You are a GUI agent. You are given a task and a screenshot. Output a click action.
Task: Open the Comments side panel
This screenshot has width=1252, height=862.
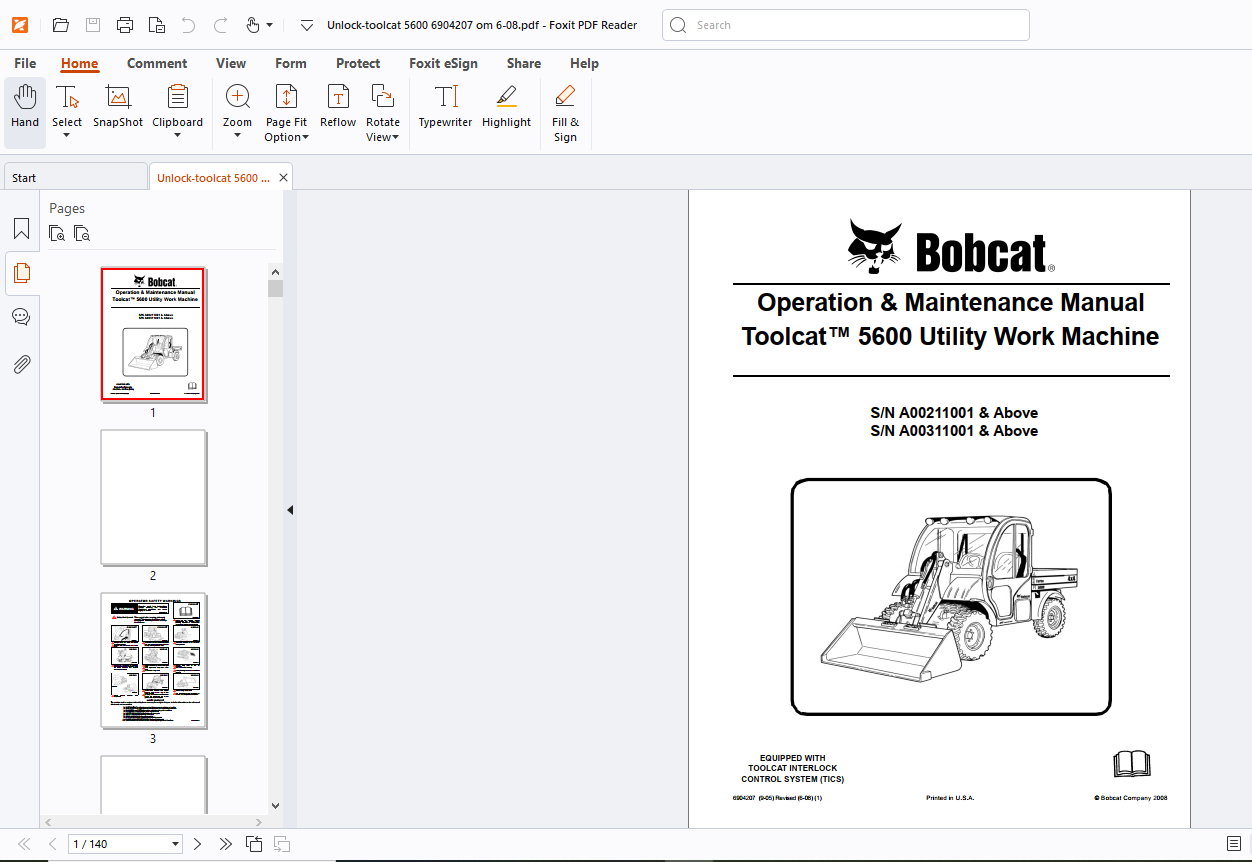tap(21, 317)
